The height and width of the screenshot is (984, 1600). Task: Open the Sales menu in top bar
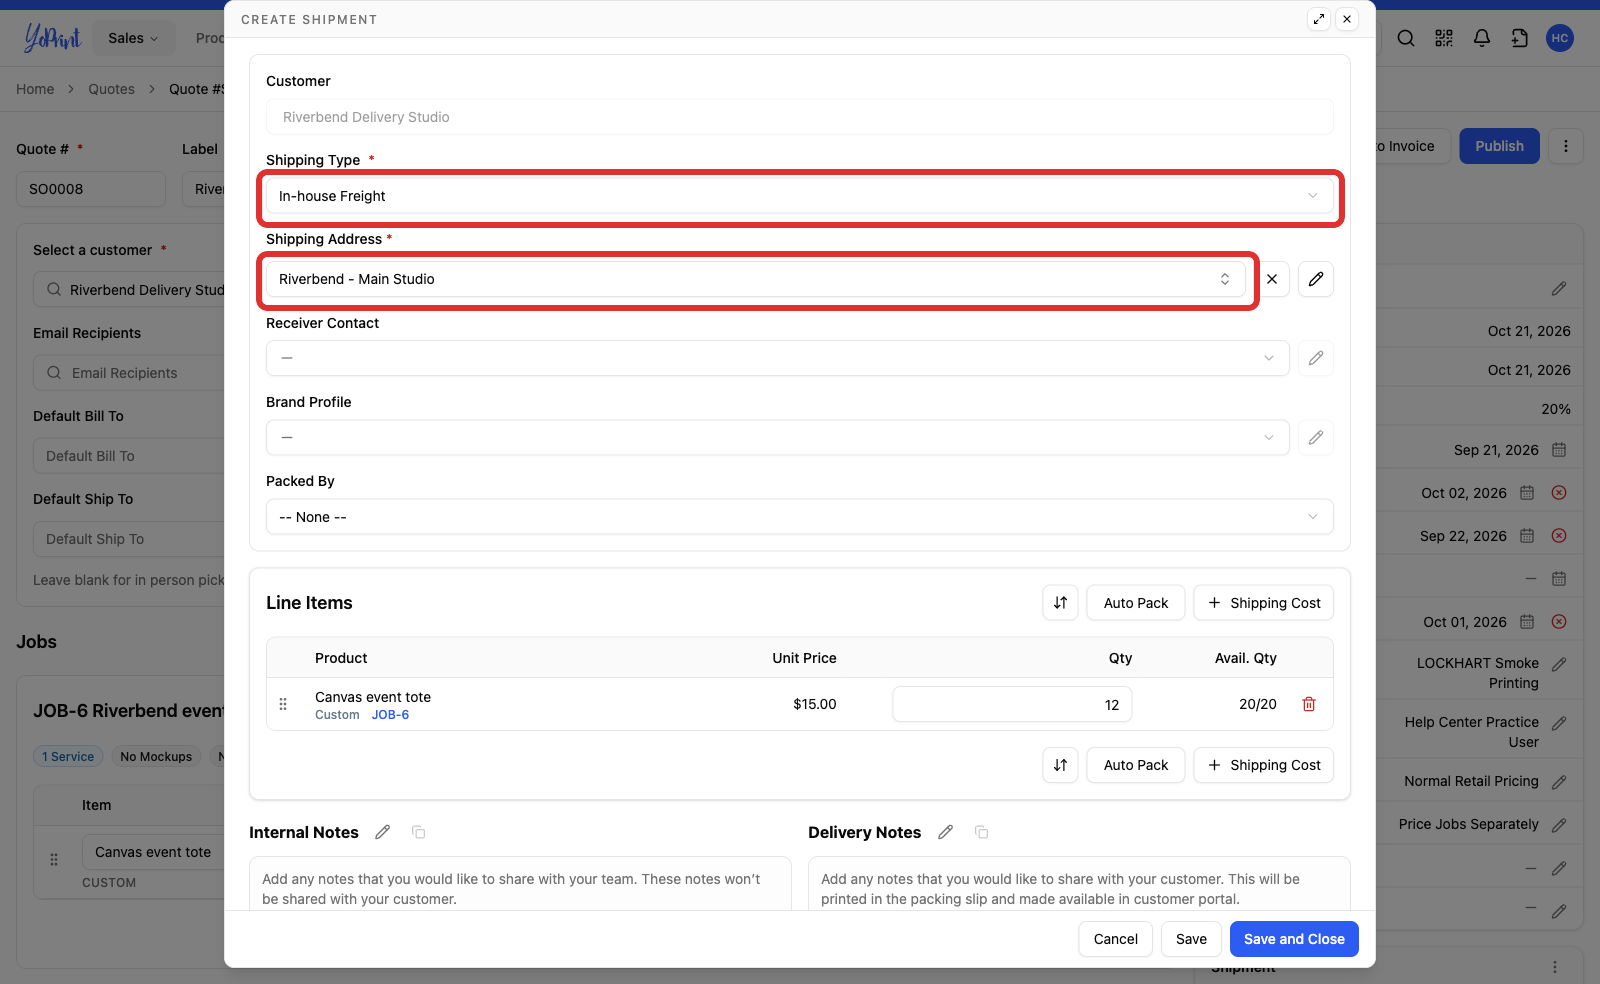(x=133, y=38)
